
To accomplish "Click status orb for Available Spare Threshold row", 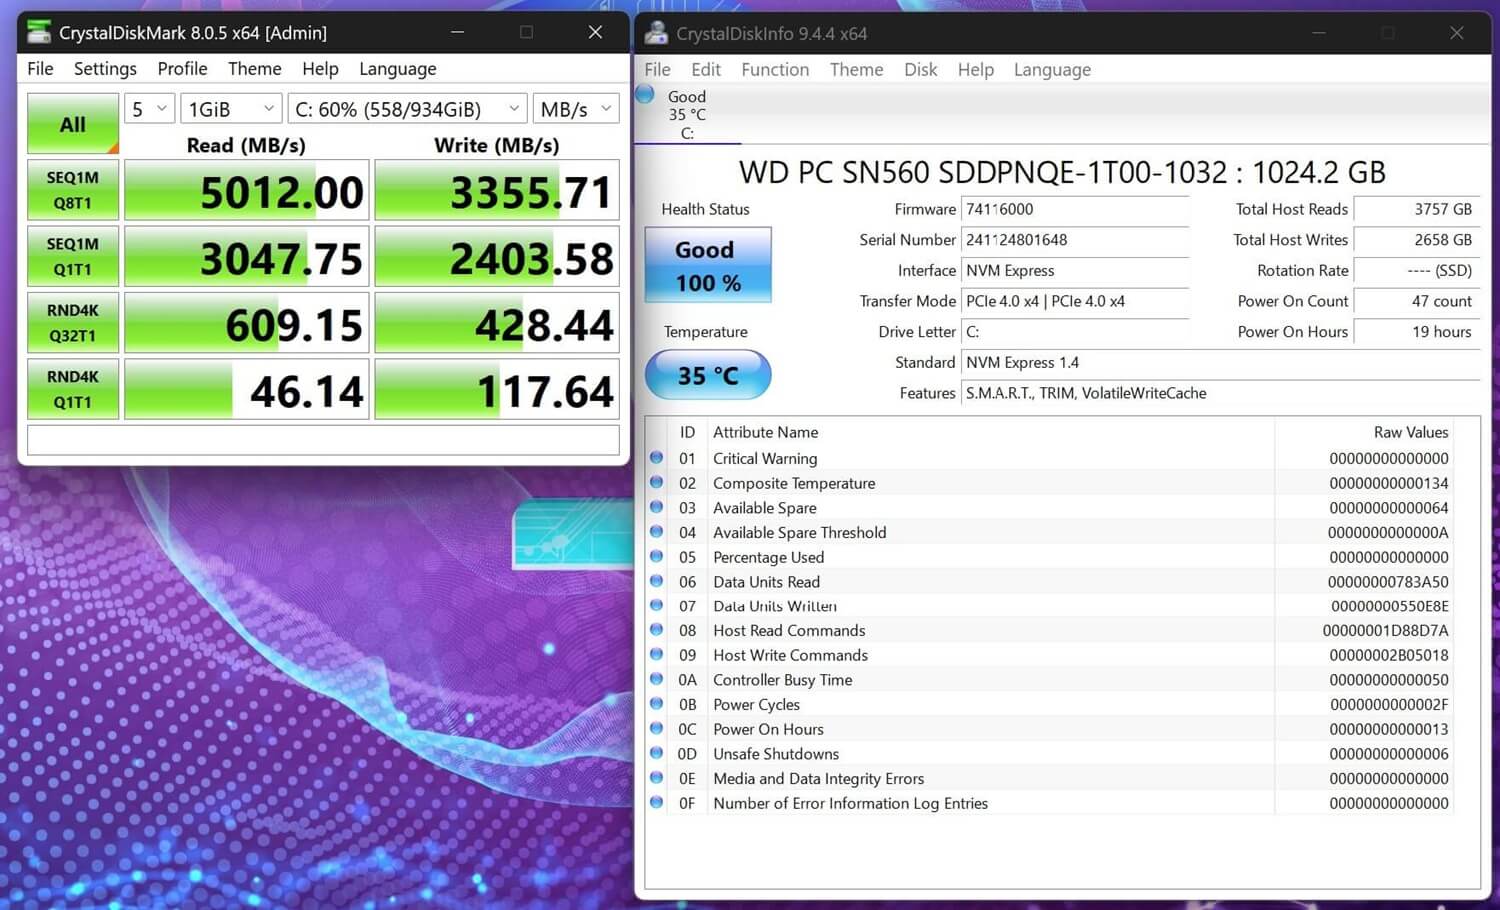I will [656, 532].
